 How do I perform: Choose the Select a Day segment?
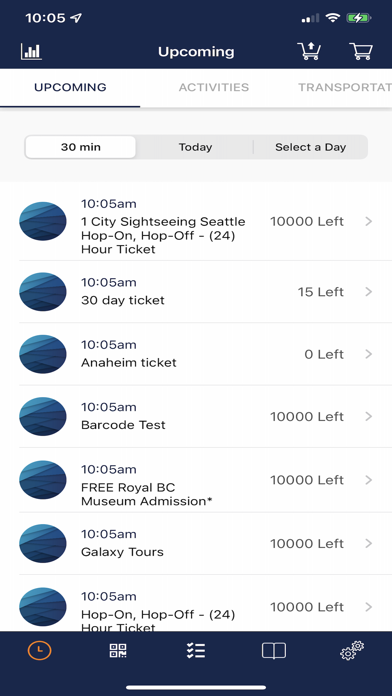point(310,147)
